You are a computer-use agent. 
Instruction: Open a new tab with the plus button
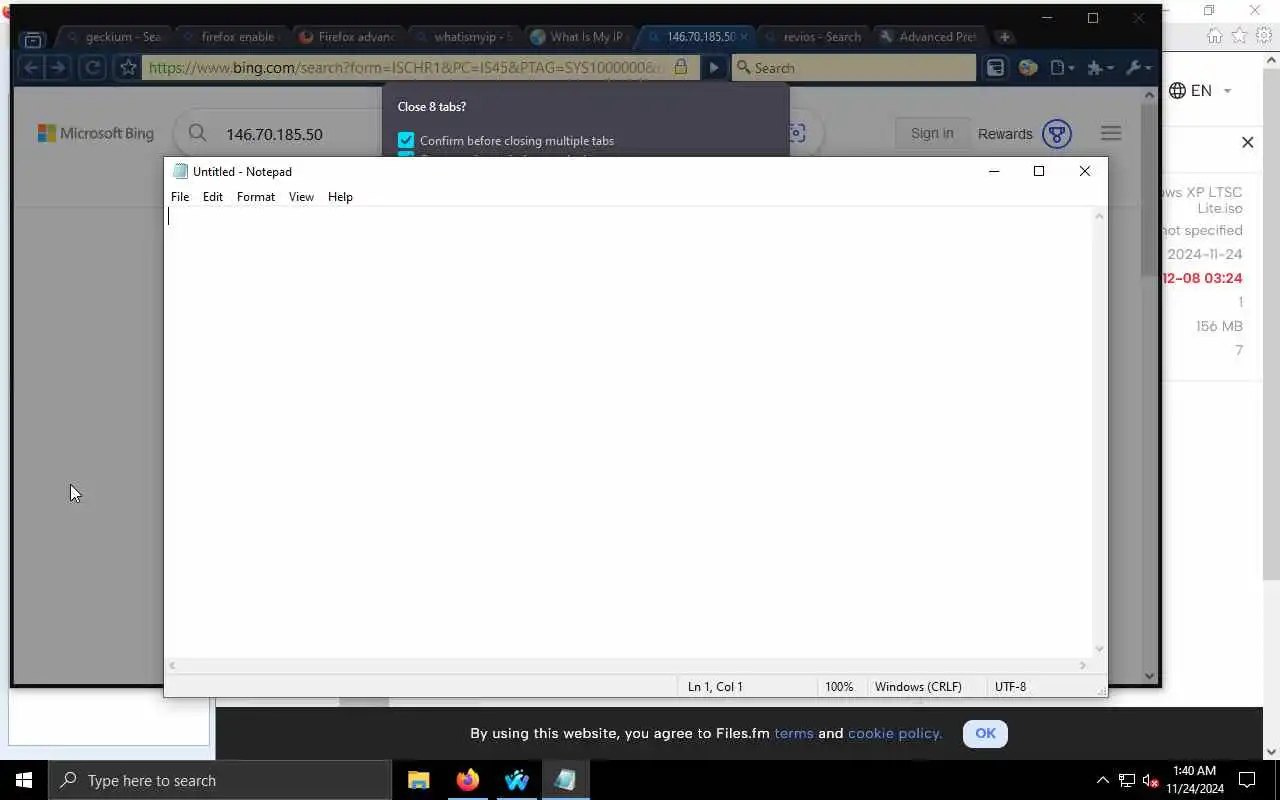1004,37
